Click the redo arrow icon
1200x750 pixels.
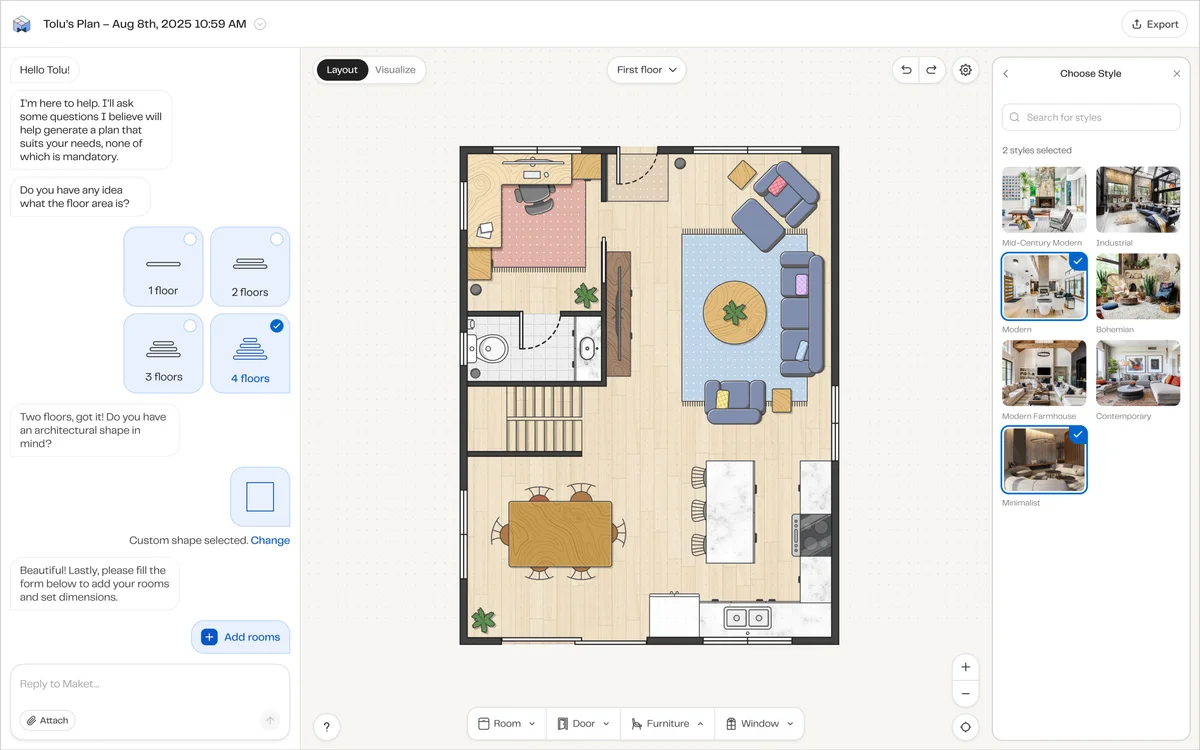pyautogui.click(x=932, y=70)
